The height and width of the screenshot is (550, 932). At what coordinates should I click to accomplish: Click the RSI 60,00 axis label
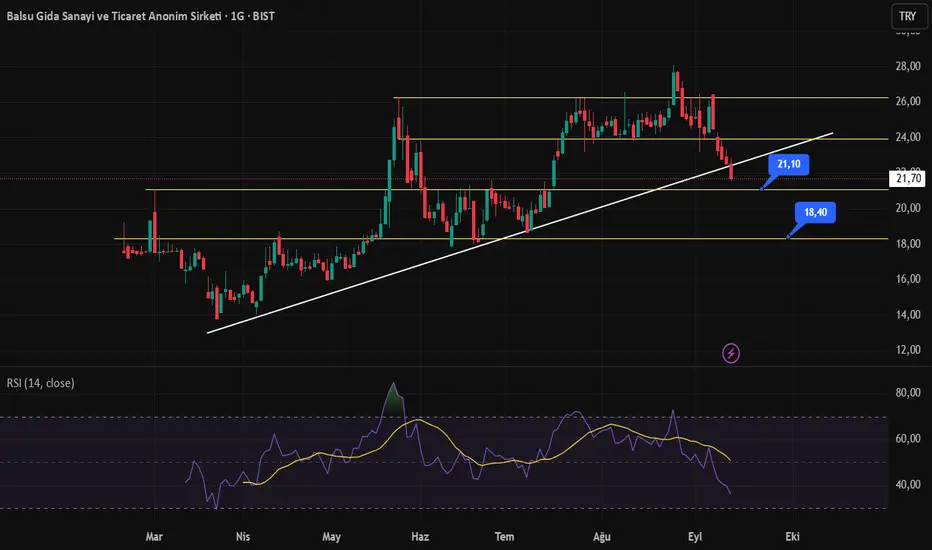908,438
